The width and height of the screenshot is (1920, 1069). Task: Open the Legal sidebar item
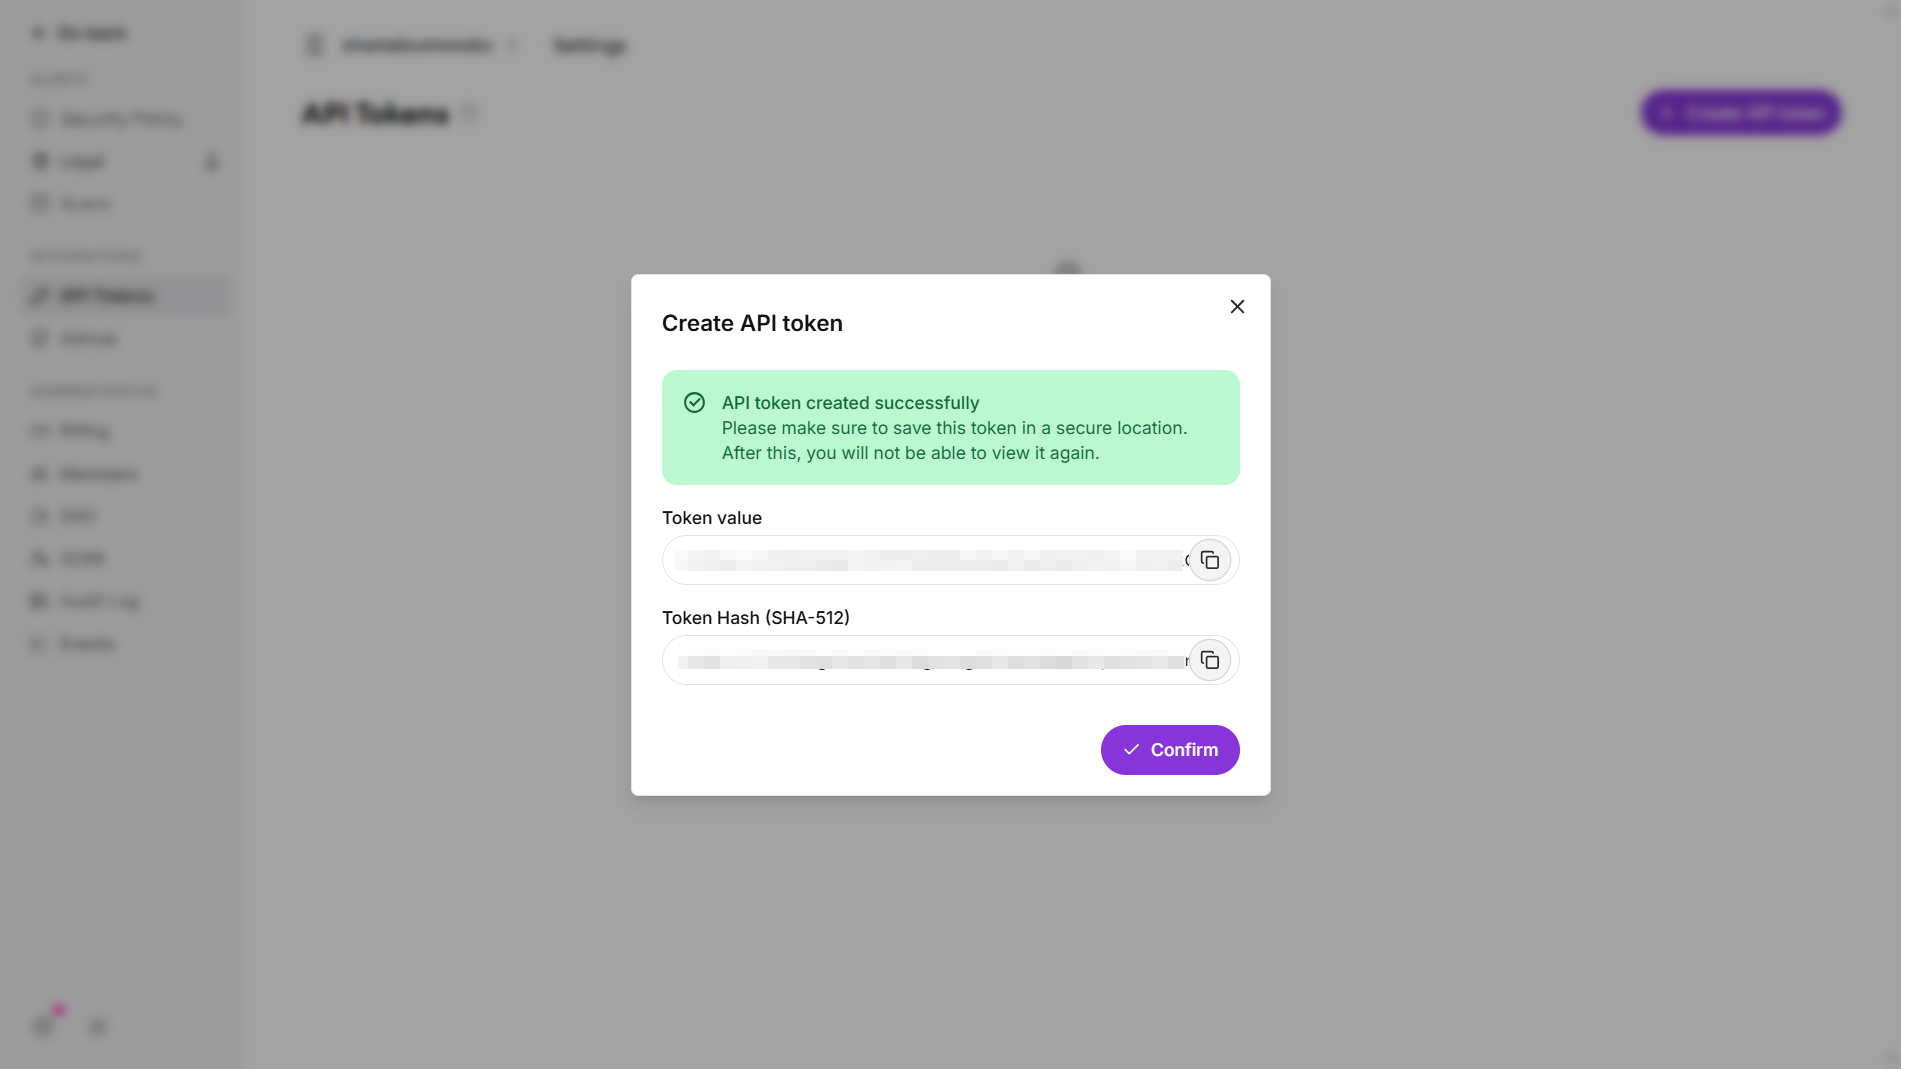click(x=82, y=162)
